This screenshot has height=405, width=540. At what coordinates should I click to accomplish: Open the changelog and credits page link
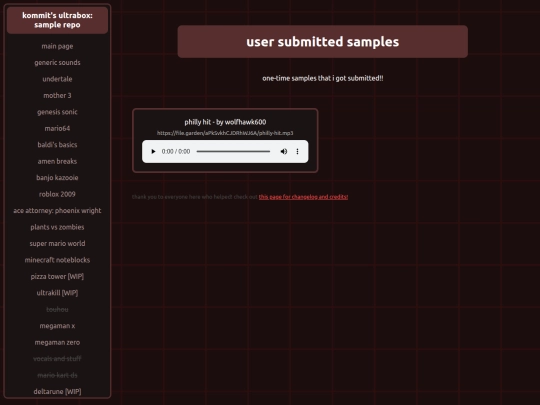click(303, 197)
